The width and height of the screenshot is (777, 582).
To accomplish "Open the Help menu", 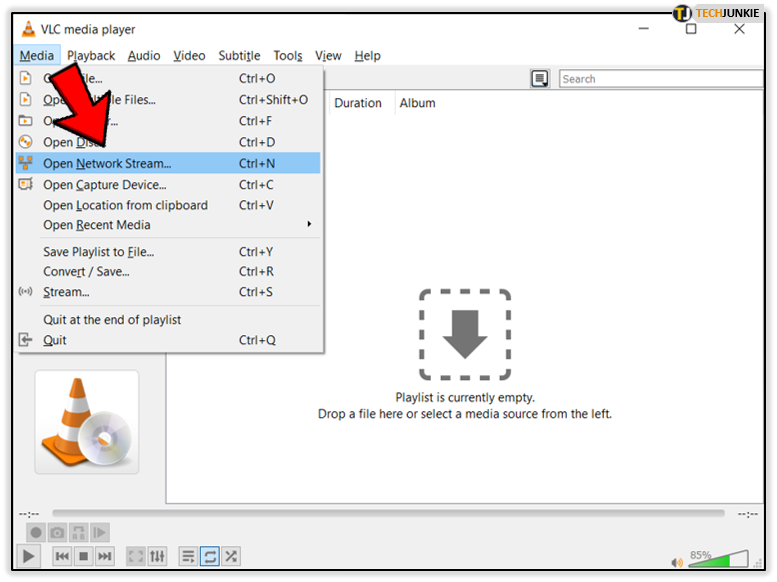I will point(367,56).
